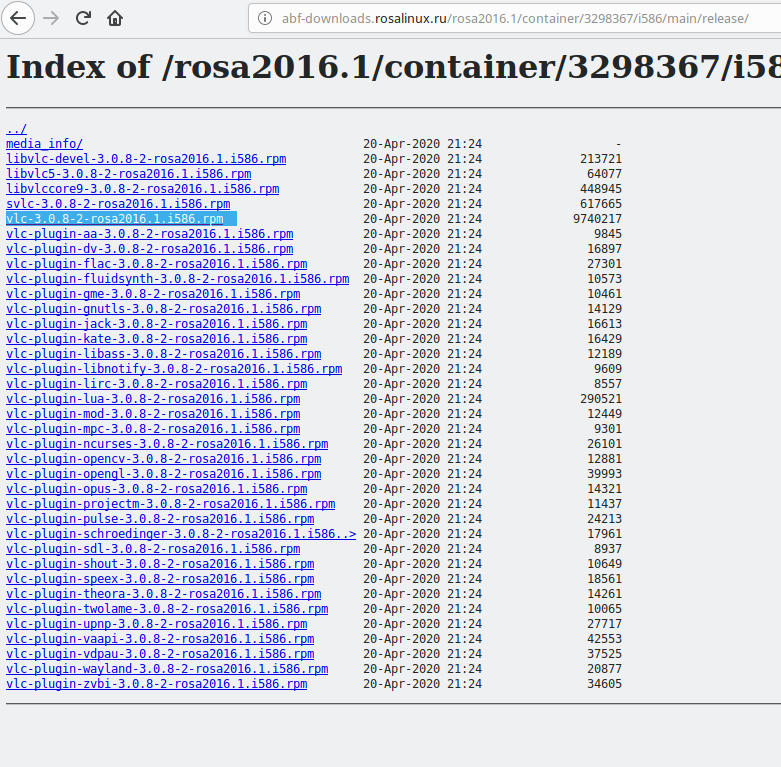Download vlc-plugin-aa rpm package
Viewport: 781px width, 767px height.
point(149,234)
